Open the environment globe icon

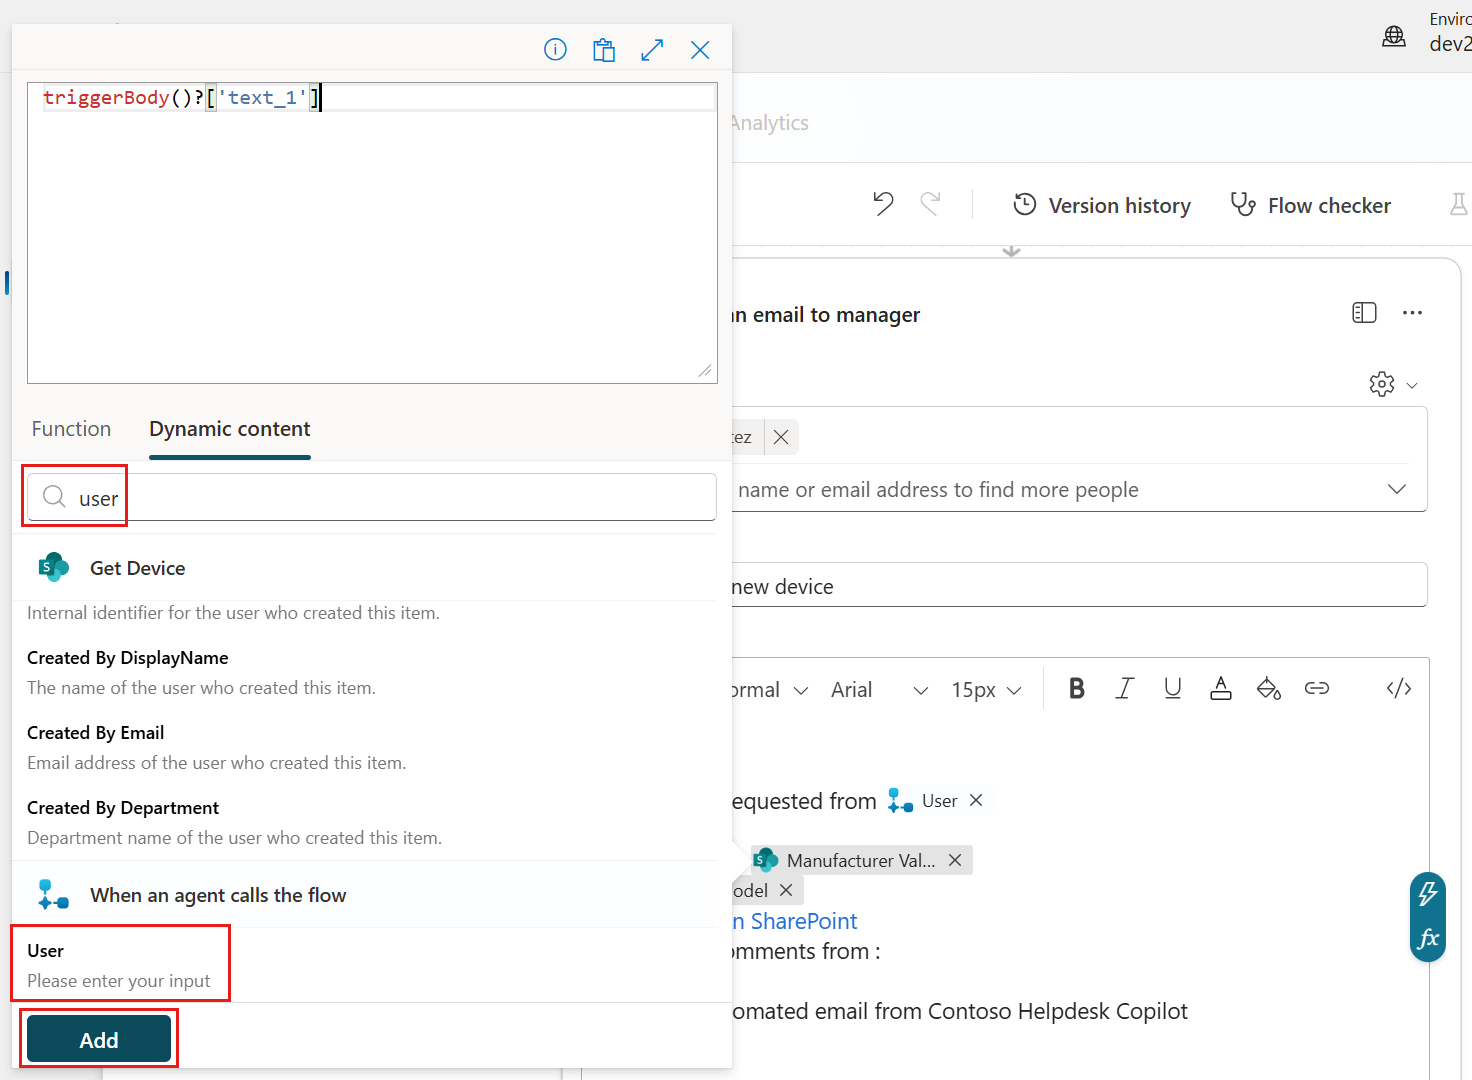tap(1394, 37)
